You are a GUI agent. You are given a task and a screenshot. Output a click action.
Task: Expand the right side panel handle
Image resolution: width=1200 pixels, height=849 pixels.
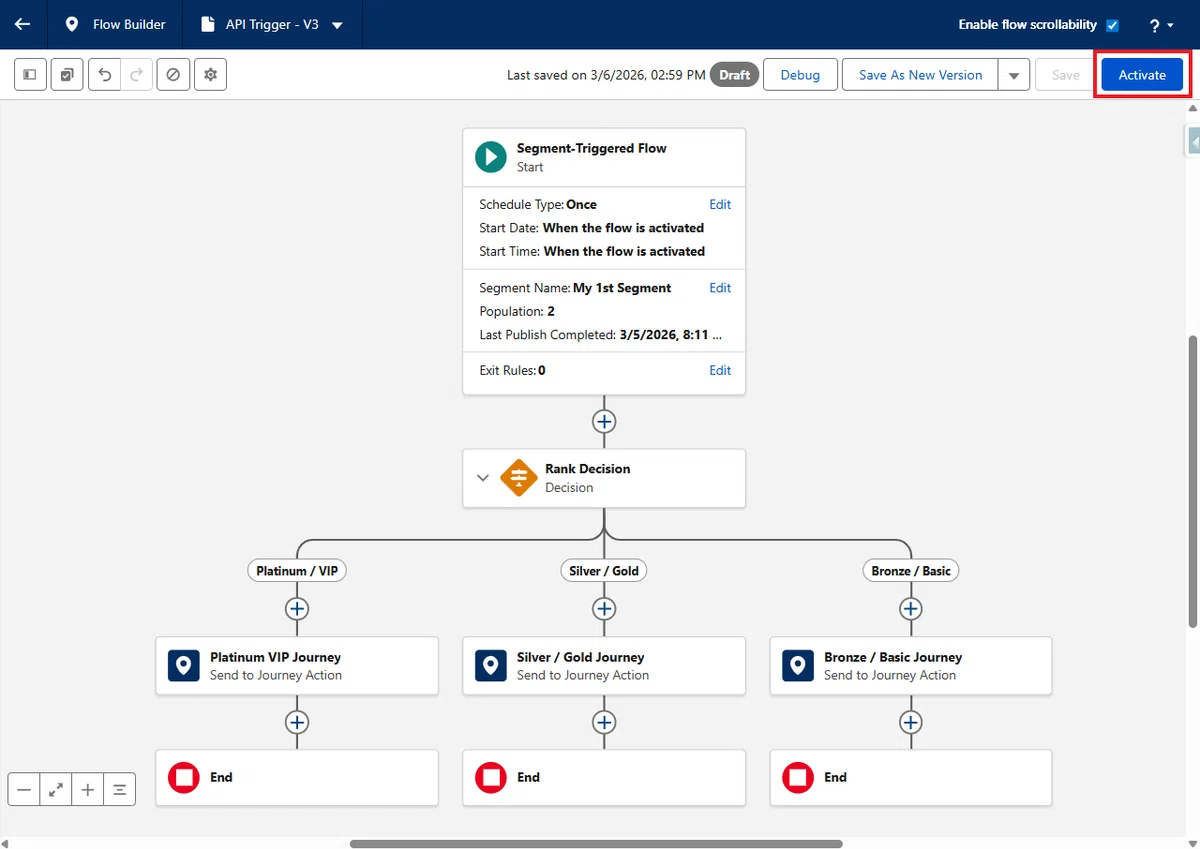1192,141
